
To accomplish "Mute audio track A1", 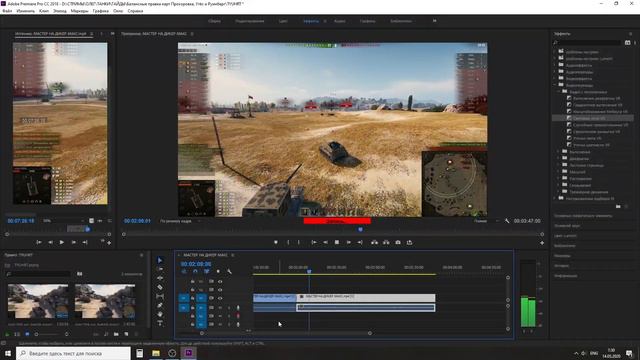I will [x=220, y=308].
